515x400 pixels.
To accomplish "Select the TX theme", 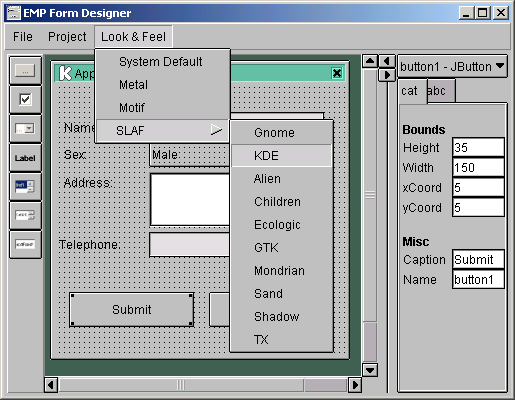I will point(282,340).
